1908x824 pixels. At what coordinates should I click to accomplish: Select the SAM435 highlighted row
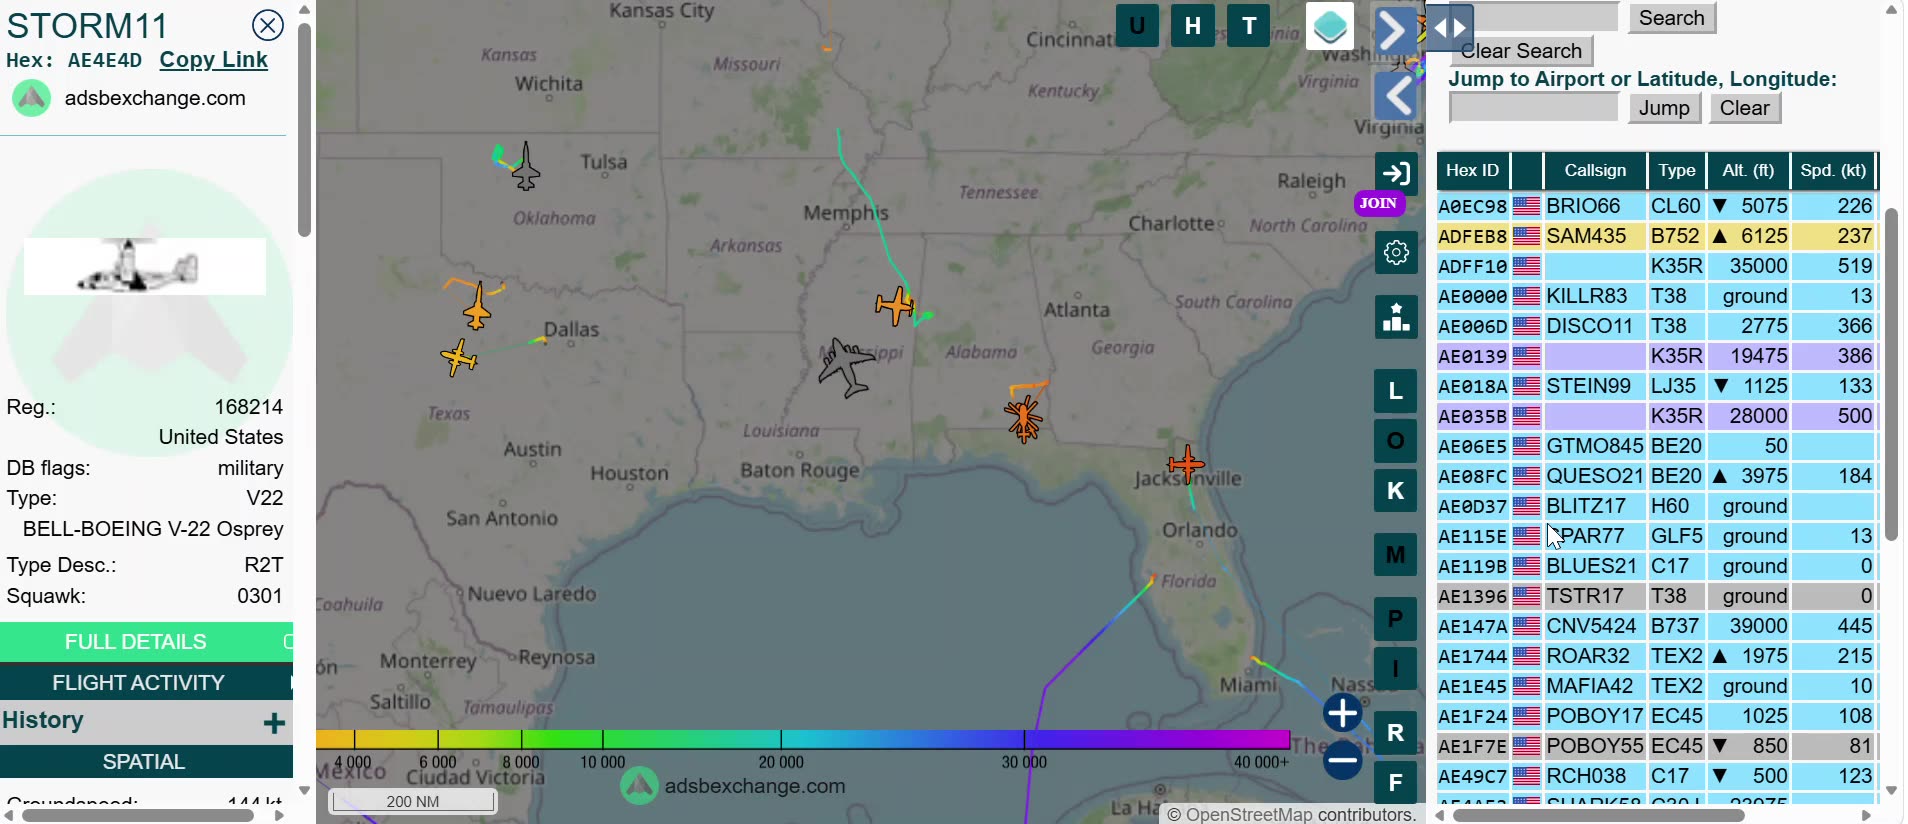[1656, 236]
